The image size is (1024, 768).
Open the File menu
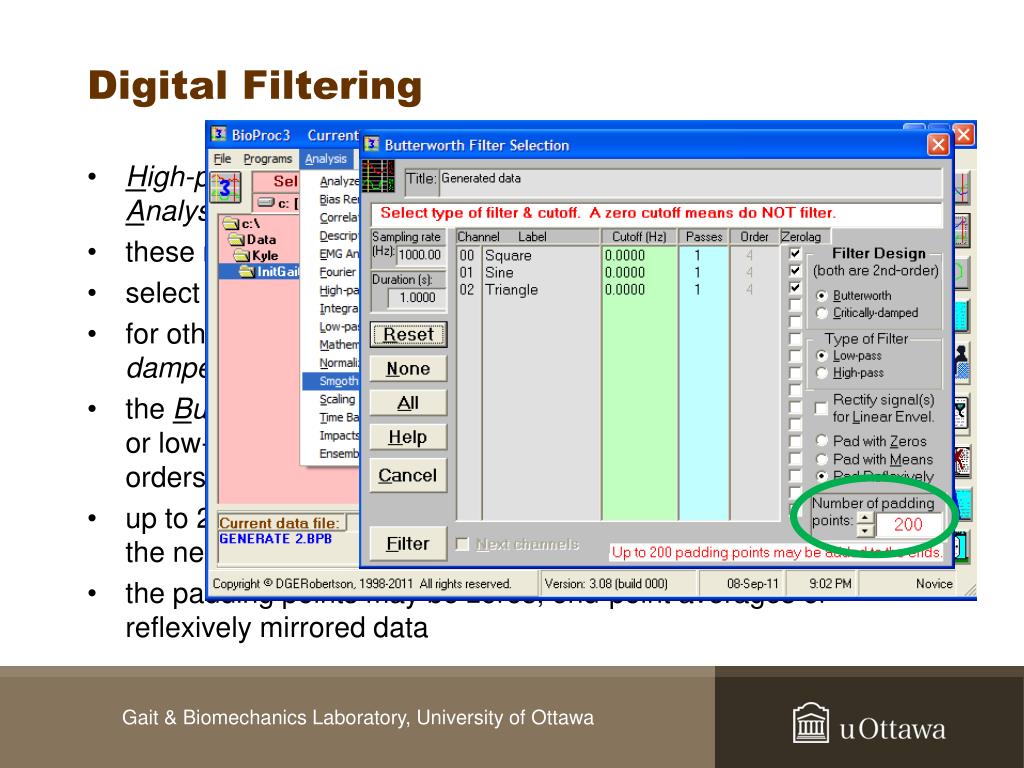click(222, 159)
